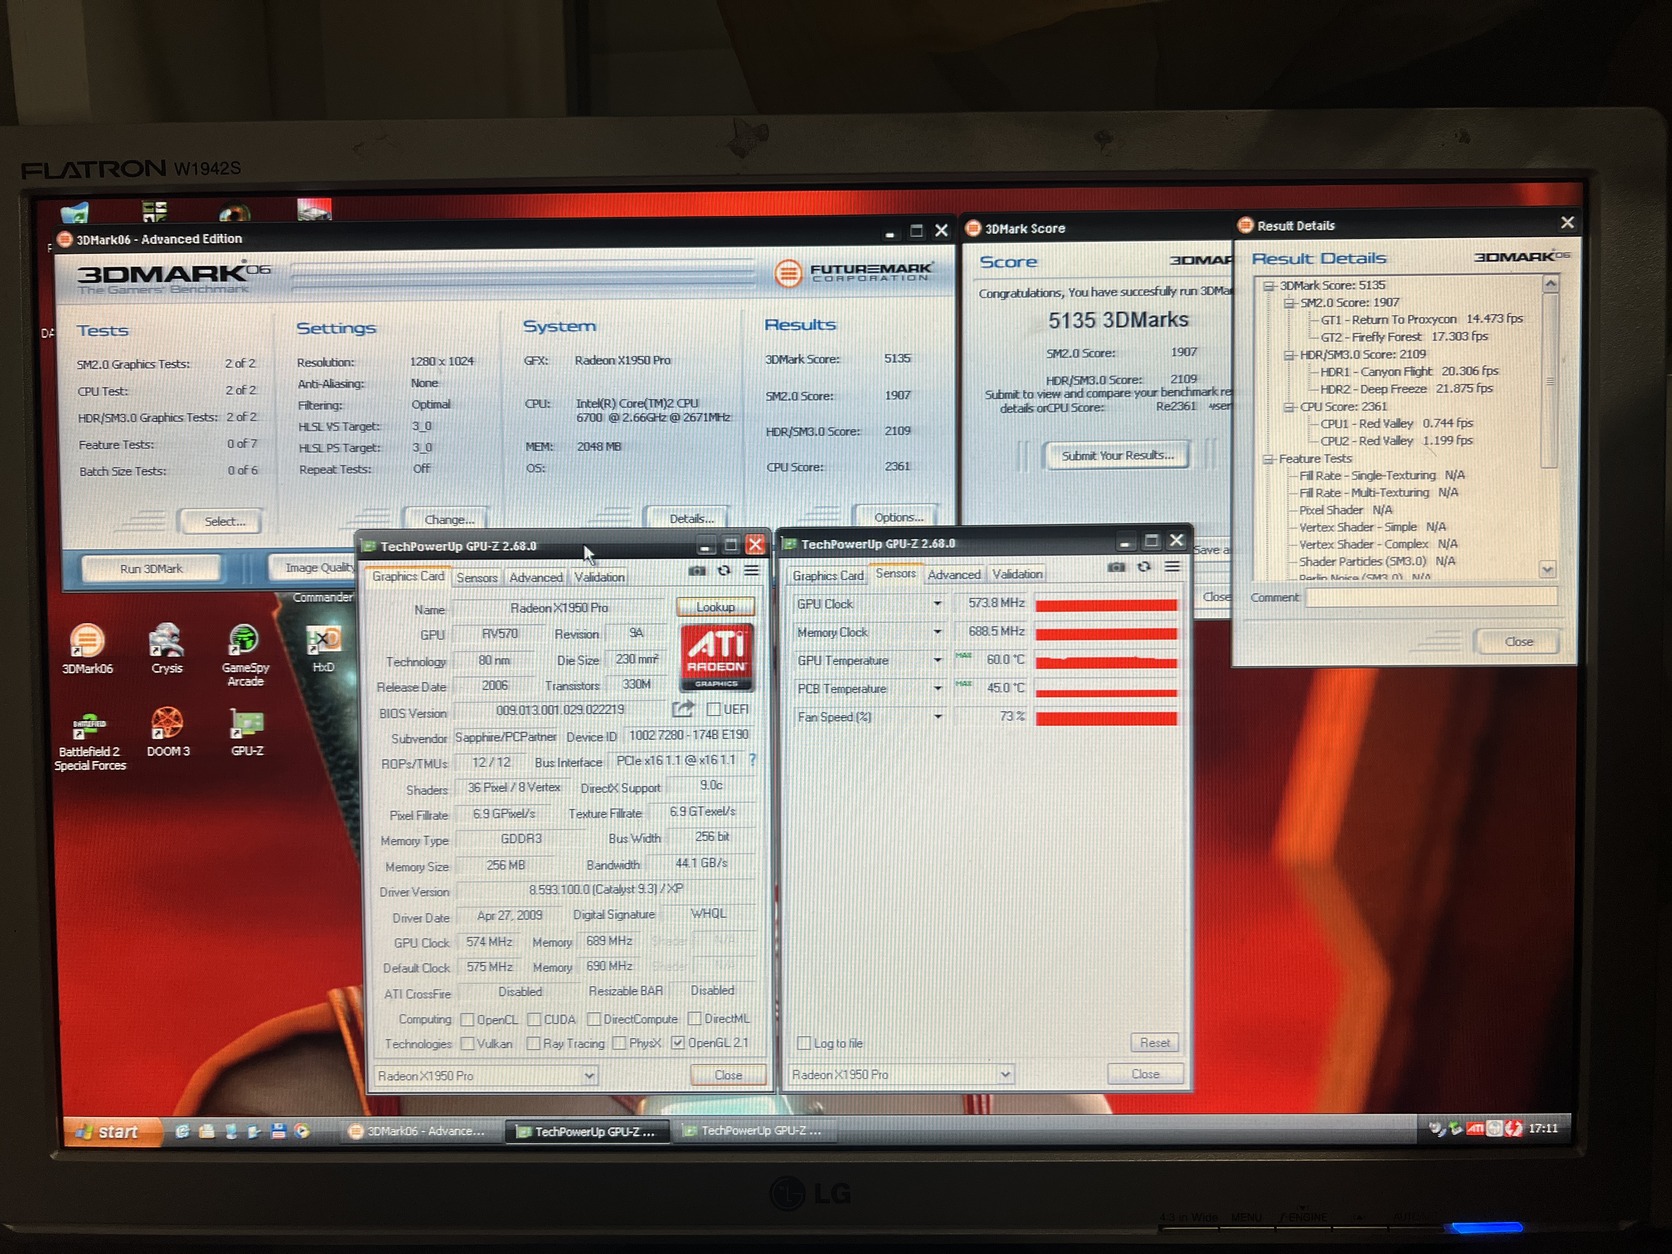The height and width of the screenshot is (1254, 1672).
Task: Toggle the Vulkan checkbox
Action: point(467,1044)
